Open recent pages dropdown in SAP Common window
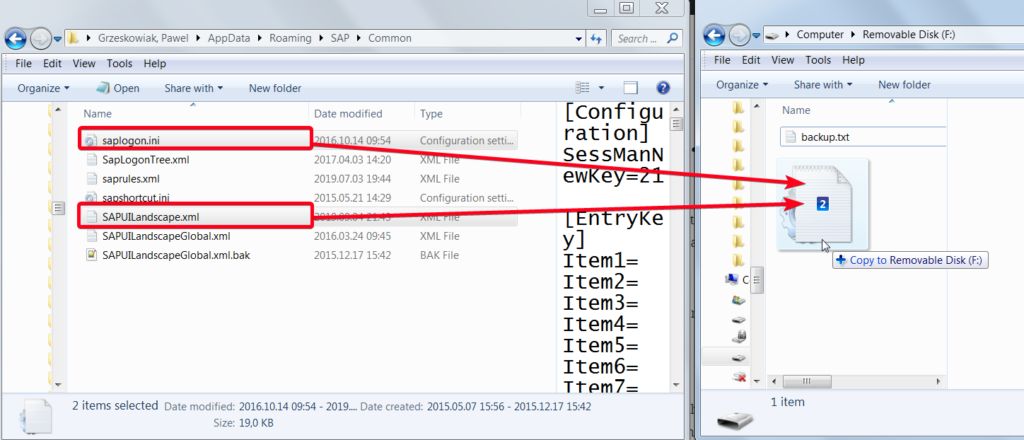This screenshot has height=440, width=1024. pos(57,39)
